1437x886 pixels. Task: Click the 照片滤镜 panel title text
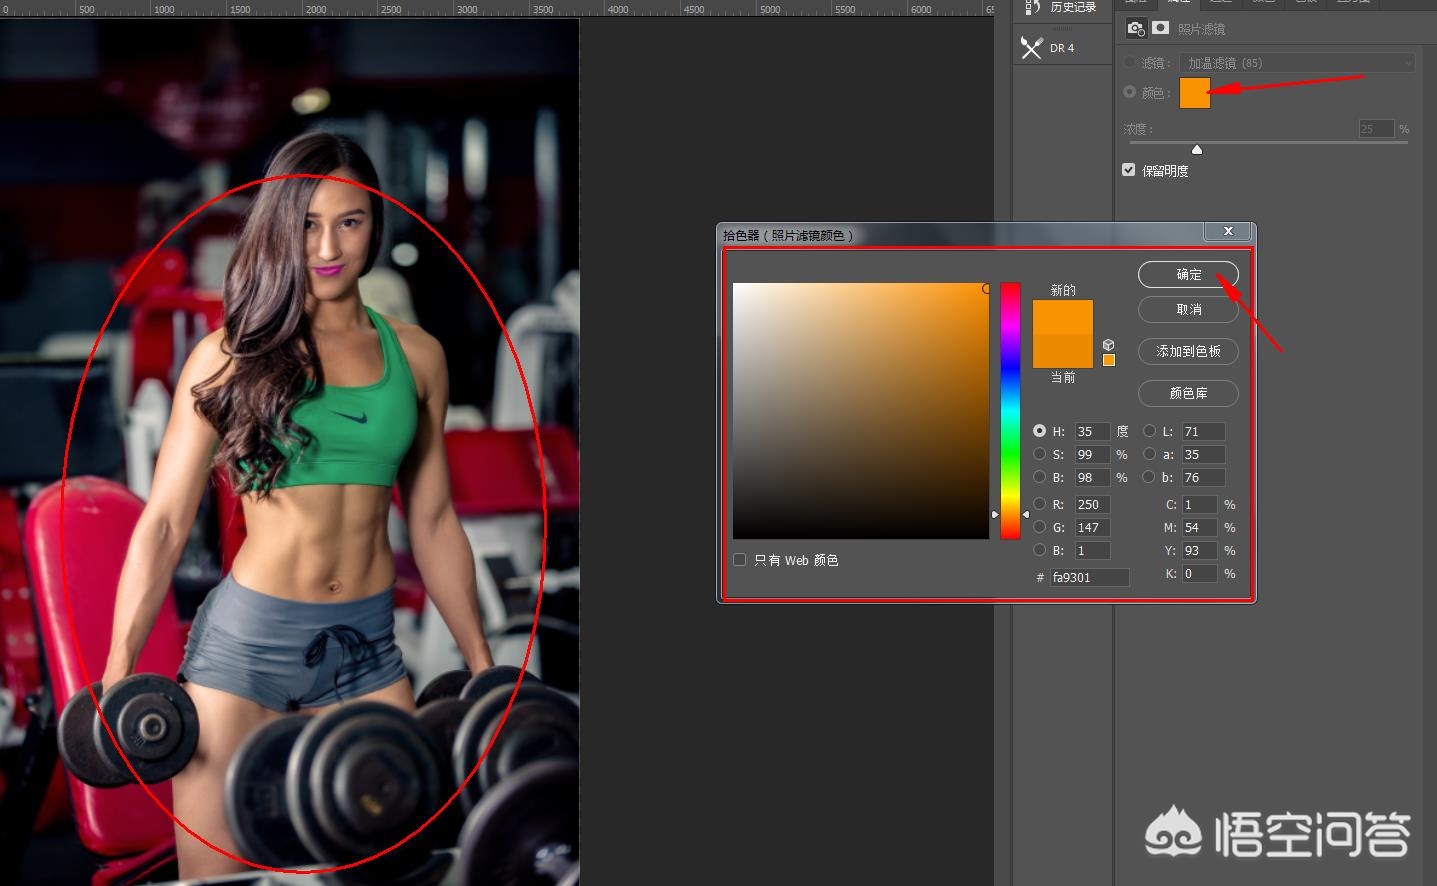click(x=1201, y=29)
